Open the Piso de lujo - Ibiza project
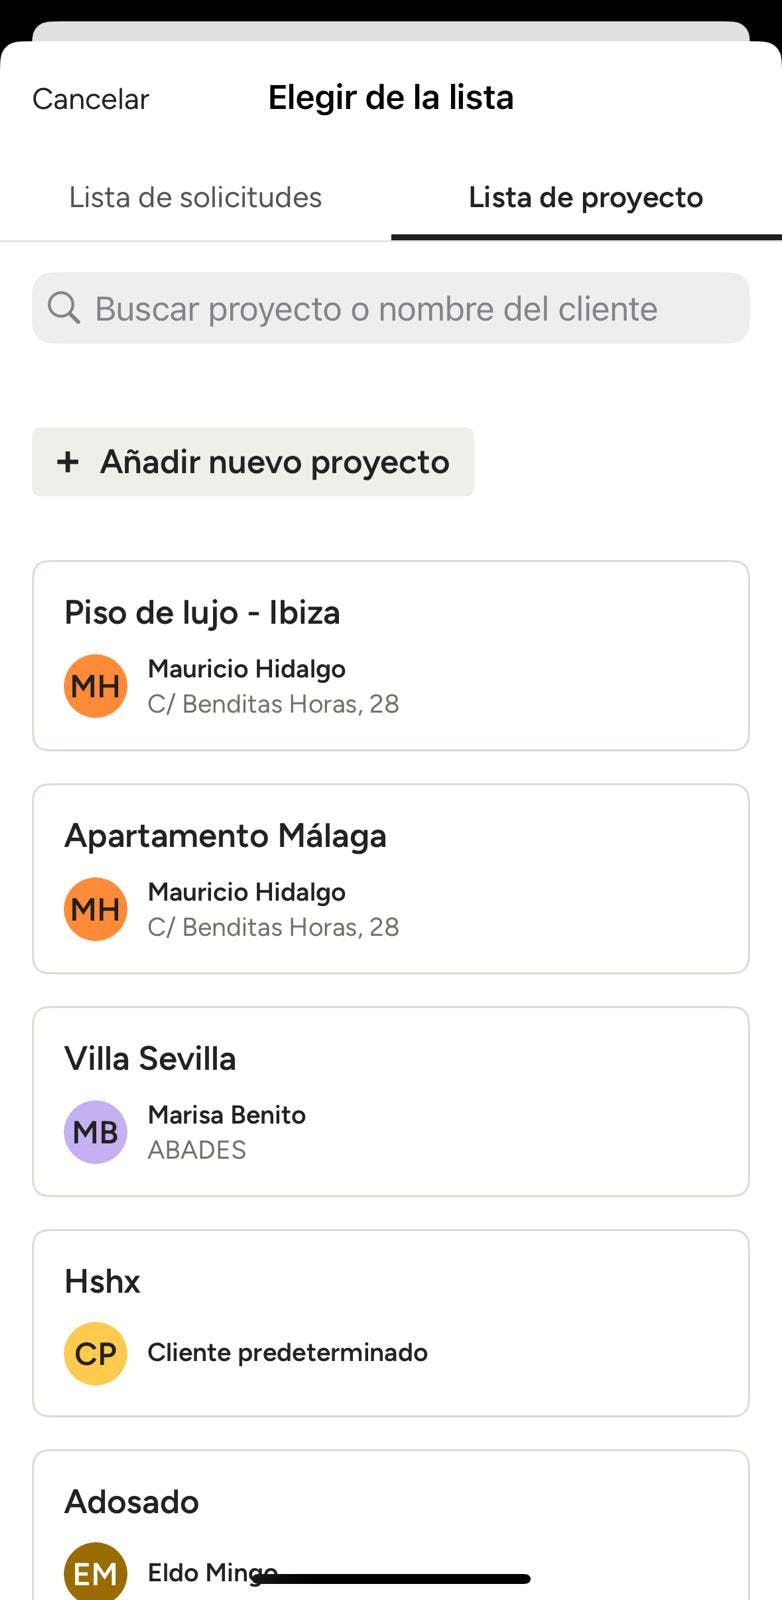 tap(202, 613)
